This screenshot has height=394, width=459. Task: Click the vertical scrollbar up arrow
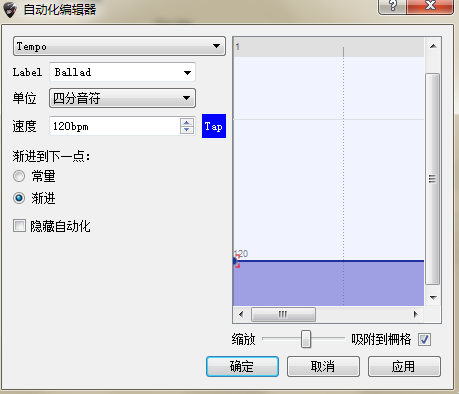pos(433,46)
